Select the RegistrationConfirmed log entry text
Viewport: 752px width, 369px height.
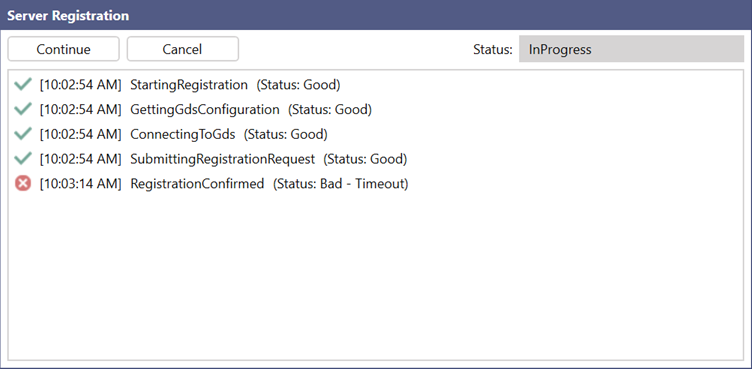click(x=197, y=183)
